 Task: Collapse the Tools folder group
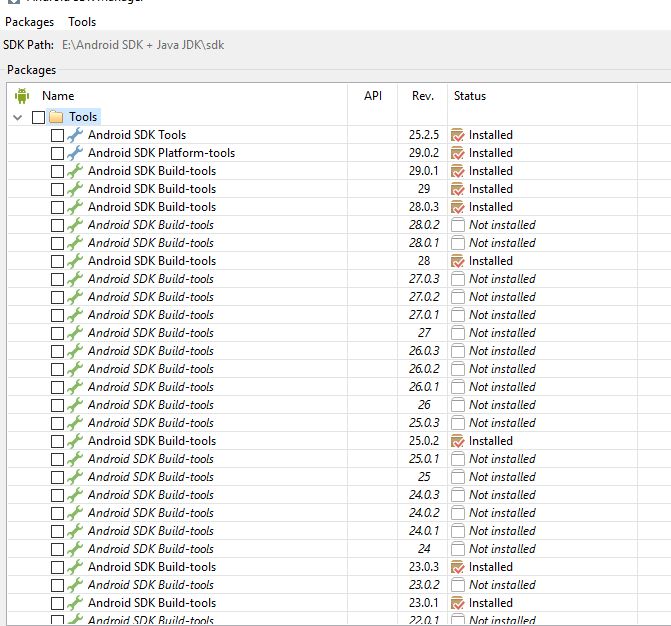(x=18, y=117)
